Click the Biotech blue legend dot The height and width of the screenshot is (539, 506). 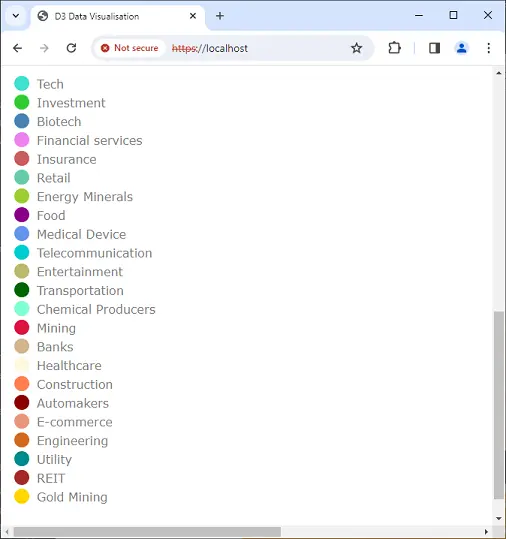pos(22,121)
